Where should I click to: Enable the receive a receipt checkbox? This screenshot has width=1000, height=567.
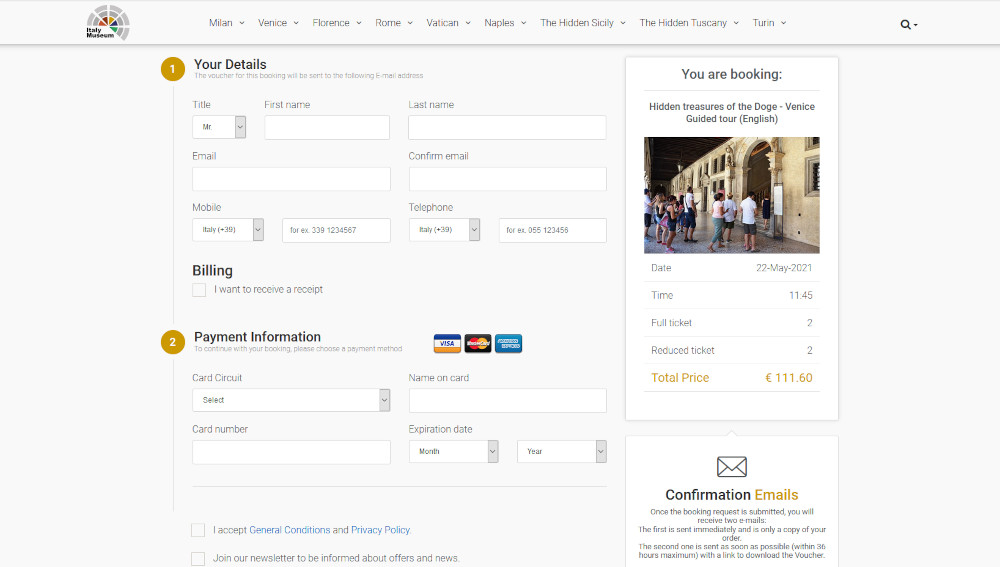point(199,290)
